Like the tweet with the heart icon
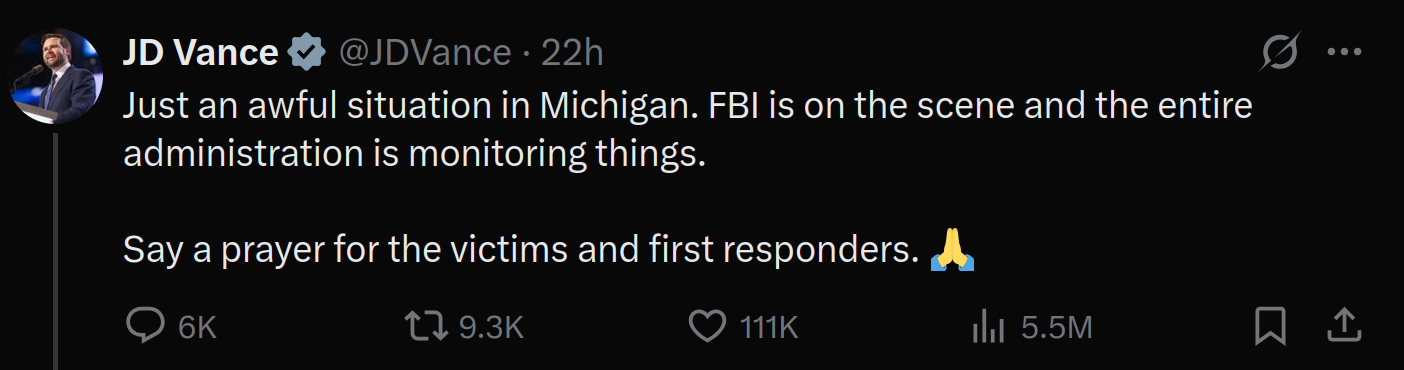This screenshot has width=1404, height=370. [x=708, y=326]
